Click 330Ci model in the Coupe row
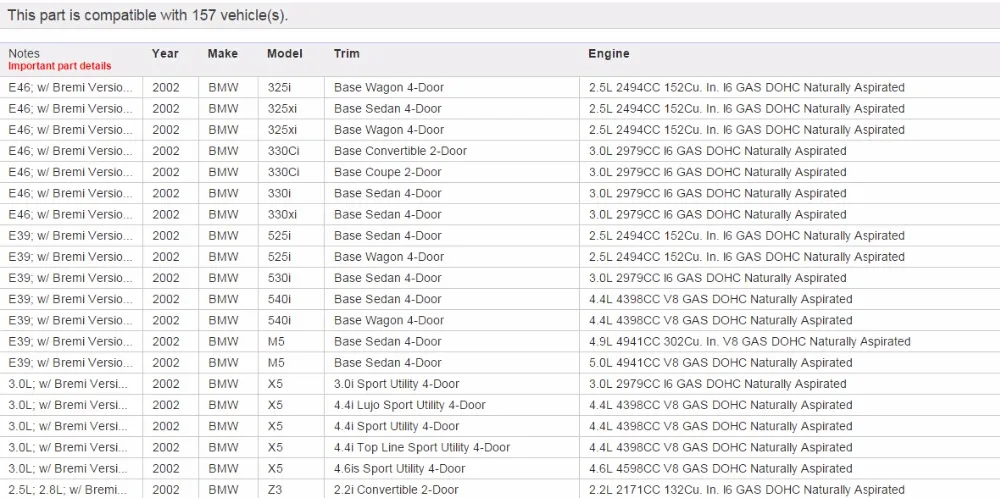The image size is (1000, 498). coord(283,172)
